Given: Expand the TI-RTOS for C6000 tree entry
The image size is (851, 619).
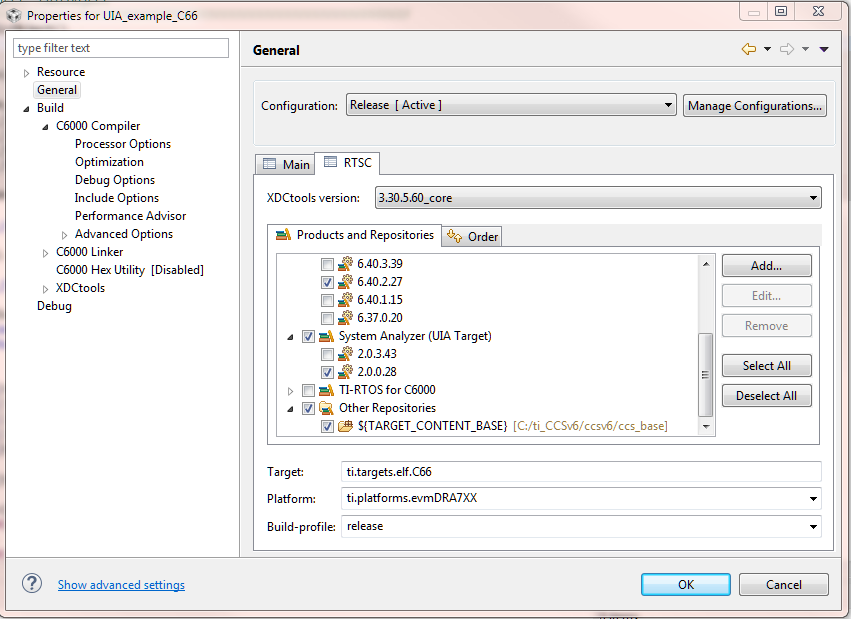Looking at the screenshot, I should tap(291, 389).
